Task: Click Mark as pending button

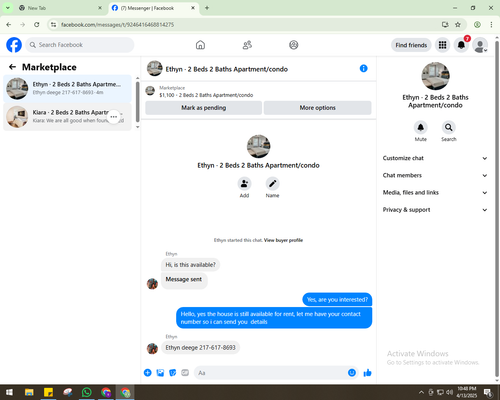Action: click(x=204, y=108)
